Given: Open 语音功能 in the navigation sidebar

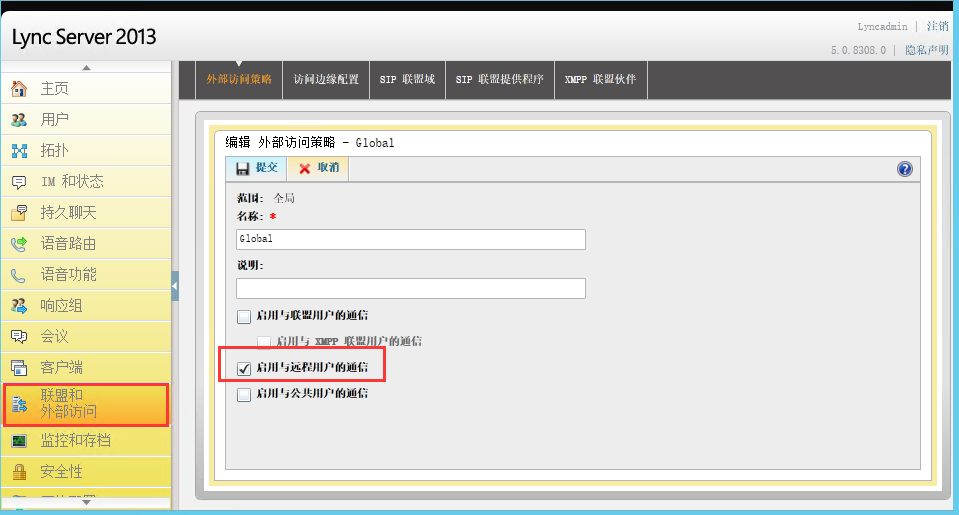Looking at the screenshot, I should (x=86, y=275).
